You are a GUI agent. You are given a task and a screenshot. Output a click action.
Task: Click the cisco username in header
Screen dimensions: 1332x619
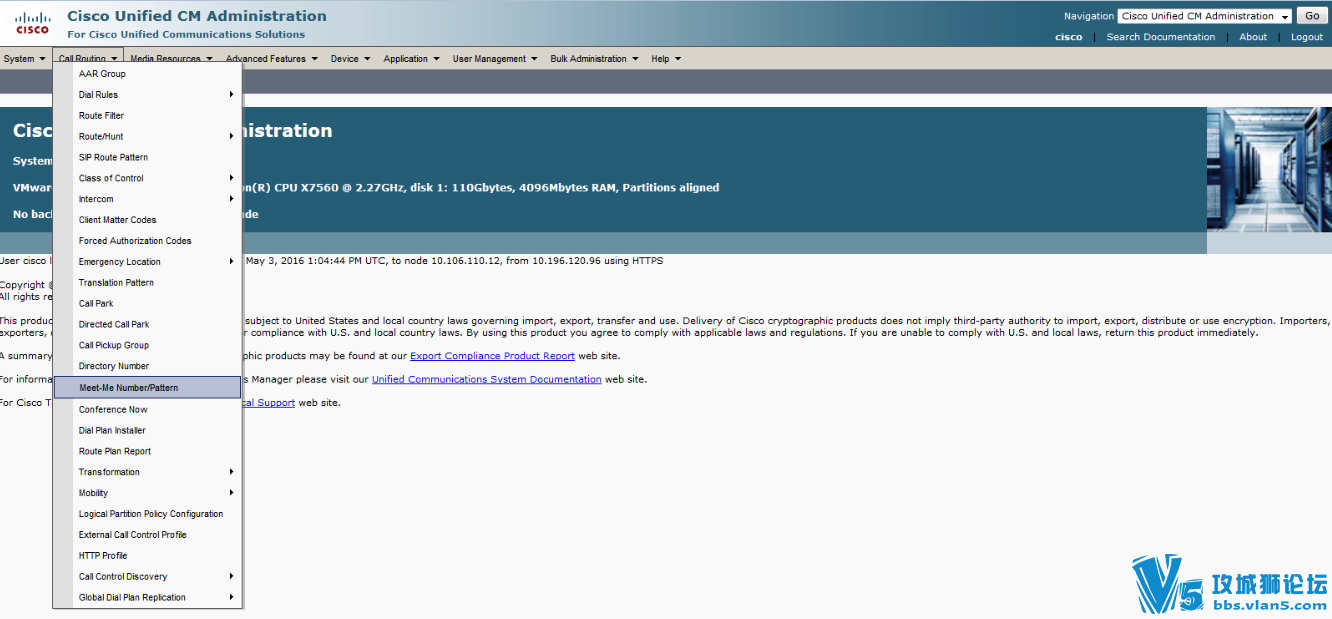[x=1068, y=37]
